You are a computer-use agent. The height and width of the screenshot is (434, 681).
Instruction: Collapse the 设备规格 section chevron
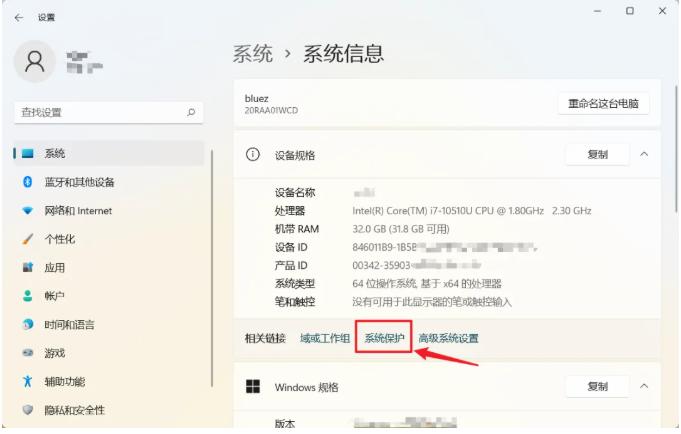point(644,155)
